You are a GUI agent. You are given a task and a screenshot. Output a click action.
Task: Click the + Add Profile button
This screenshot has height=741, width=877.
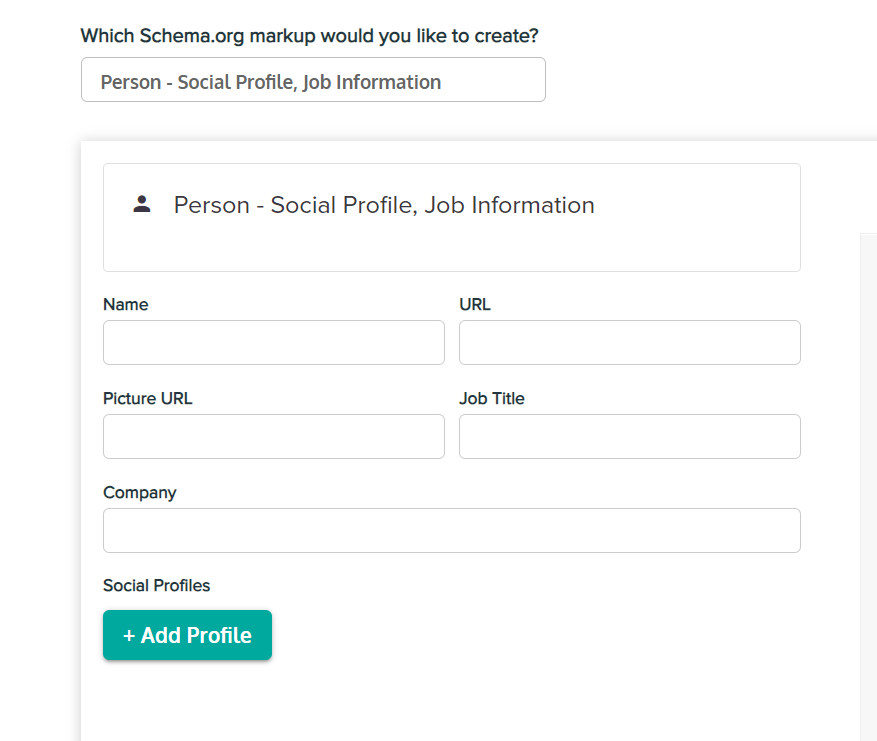click(x=187, y=635)
